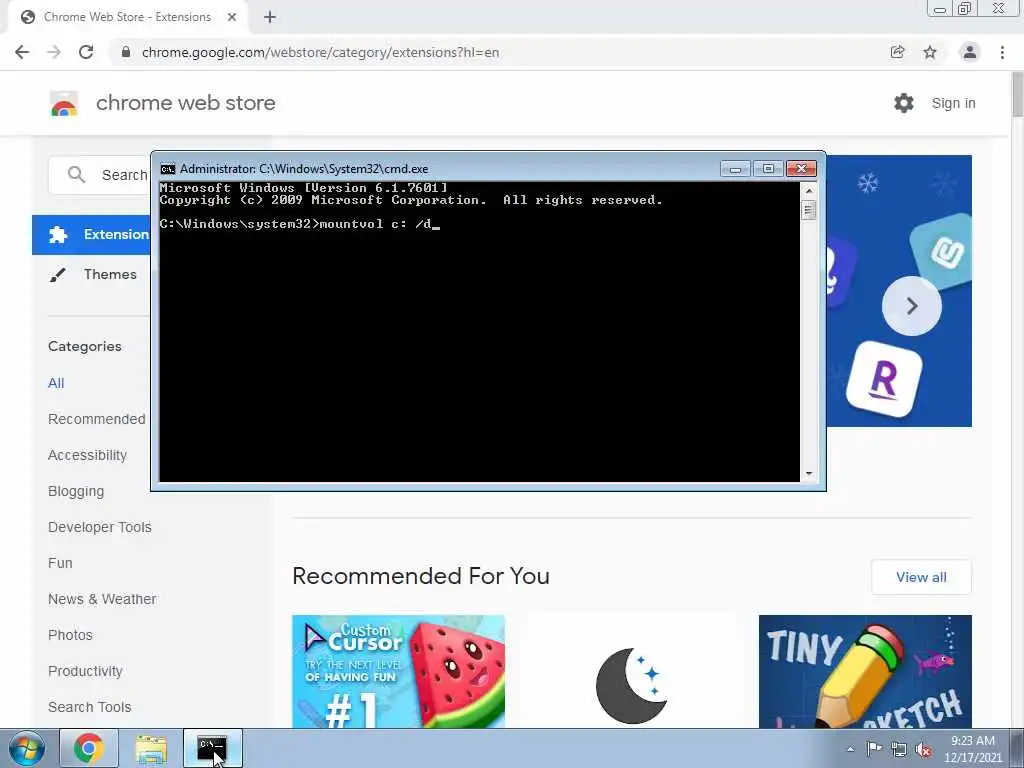Click Chrome back navigation arrow
This screenshot has height=768, width=1024.
coord(22,52)
